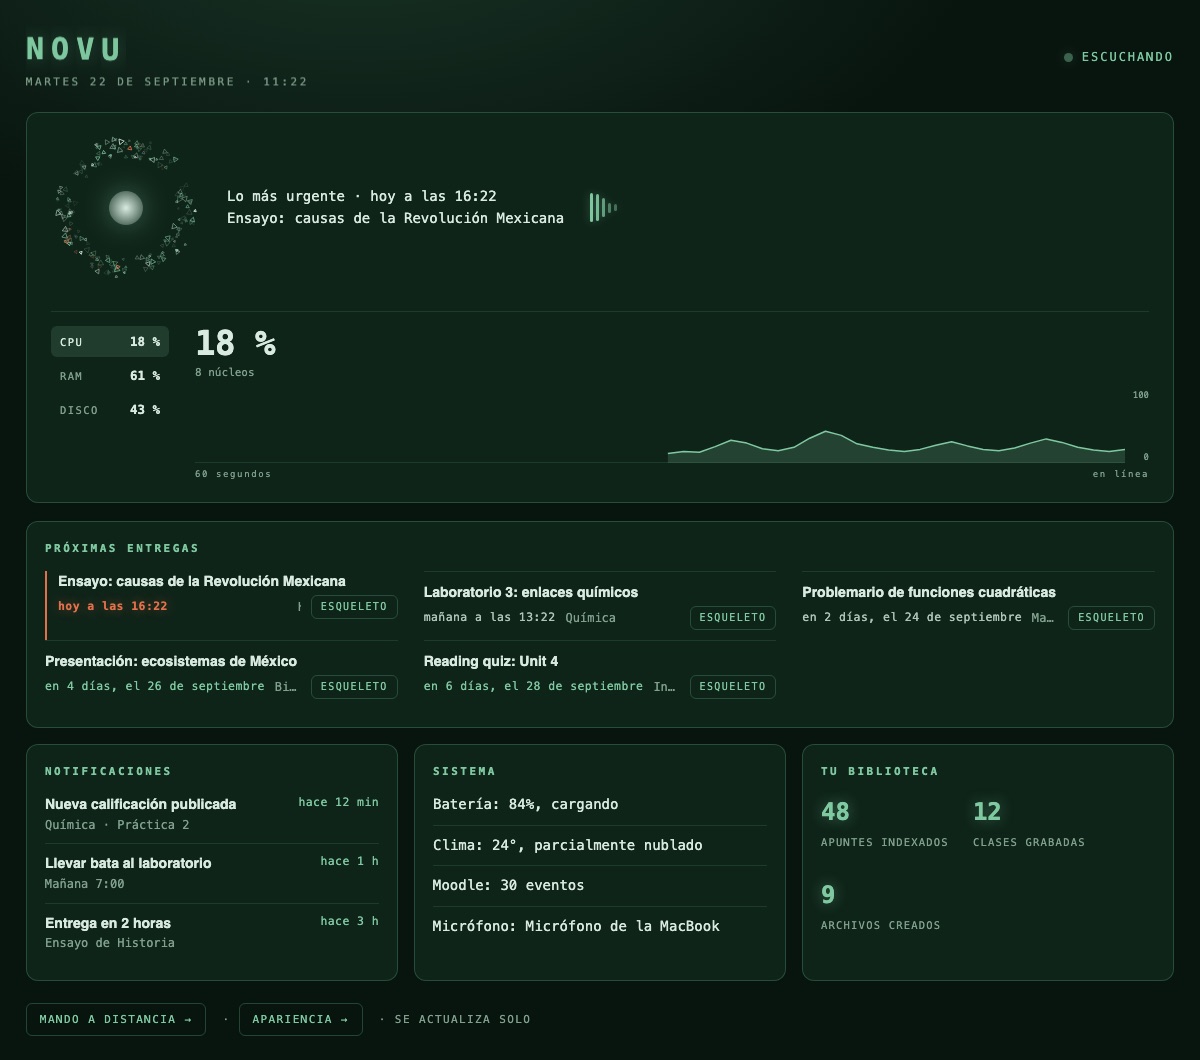Click the audio waveform bars icon

coord(603,208)
